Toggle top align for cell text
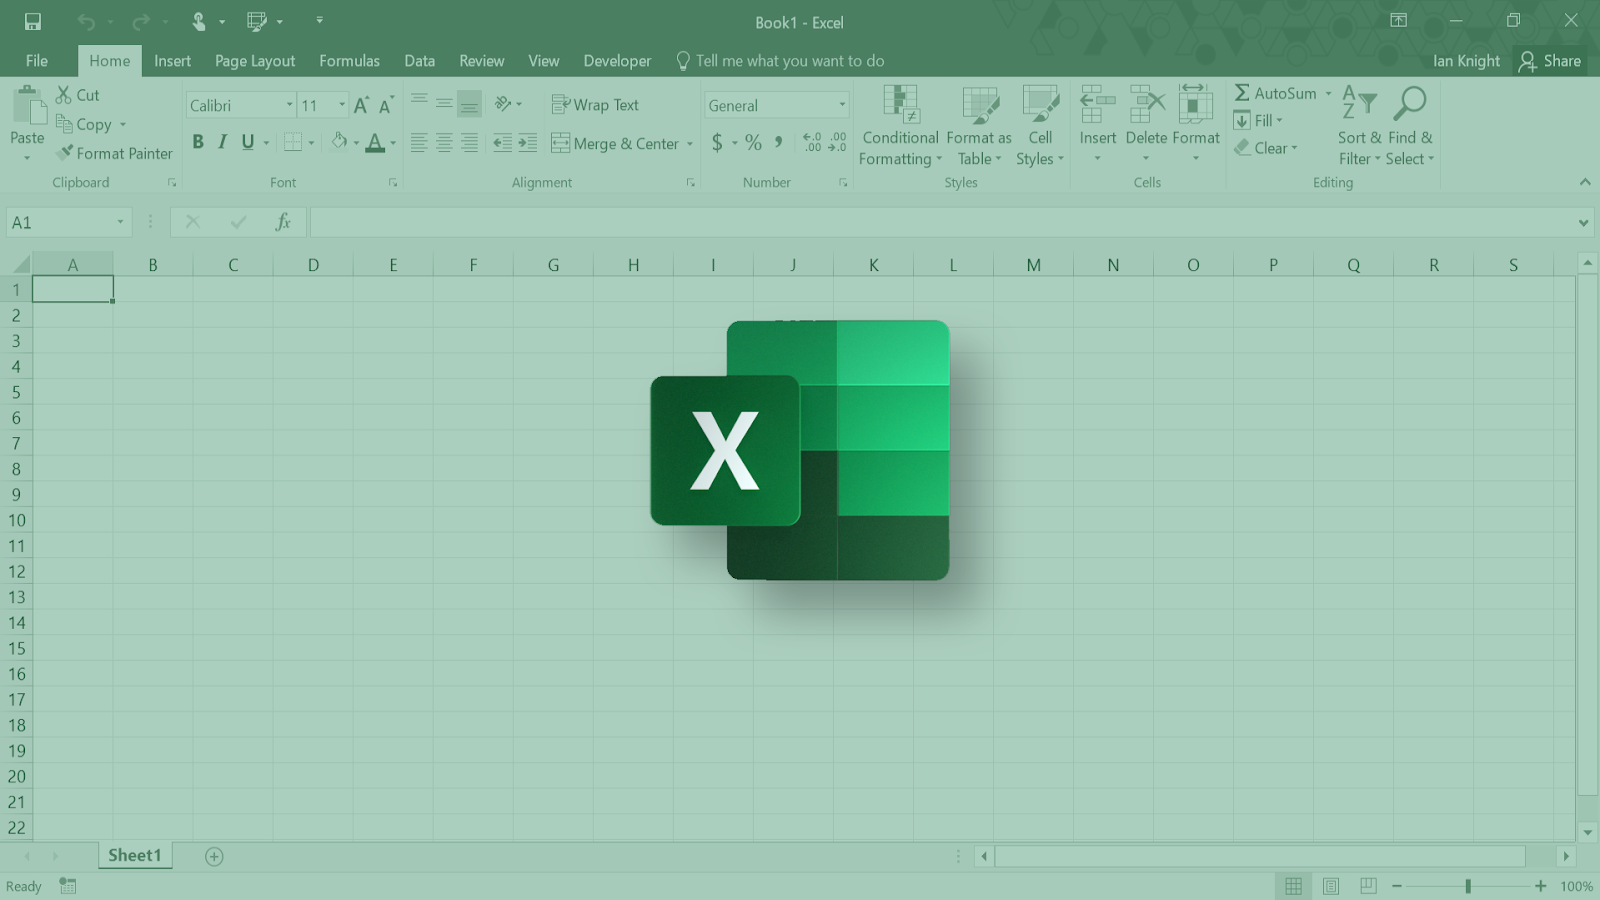This screenshot has width=1600, height=900. coord(419,103)
